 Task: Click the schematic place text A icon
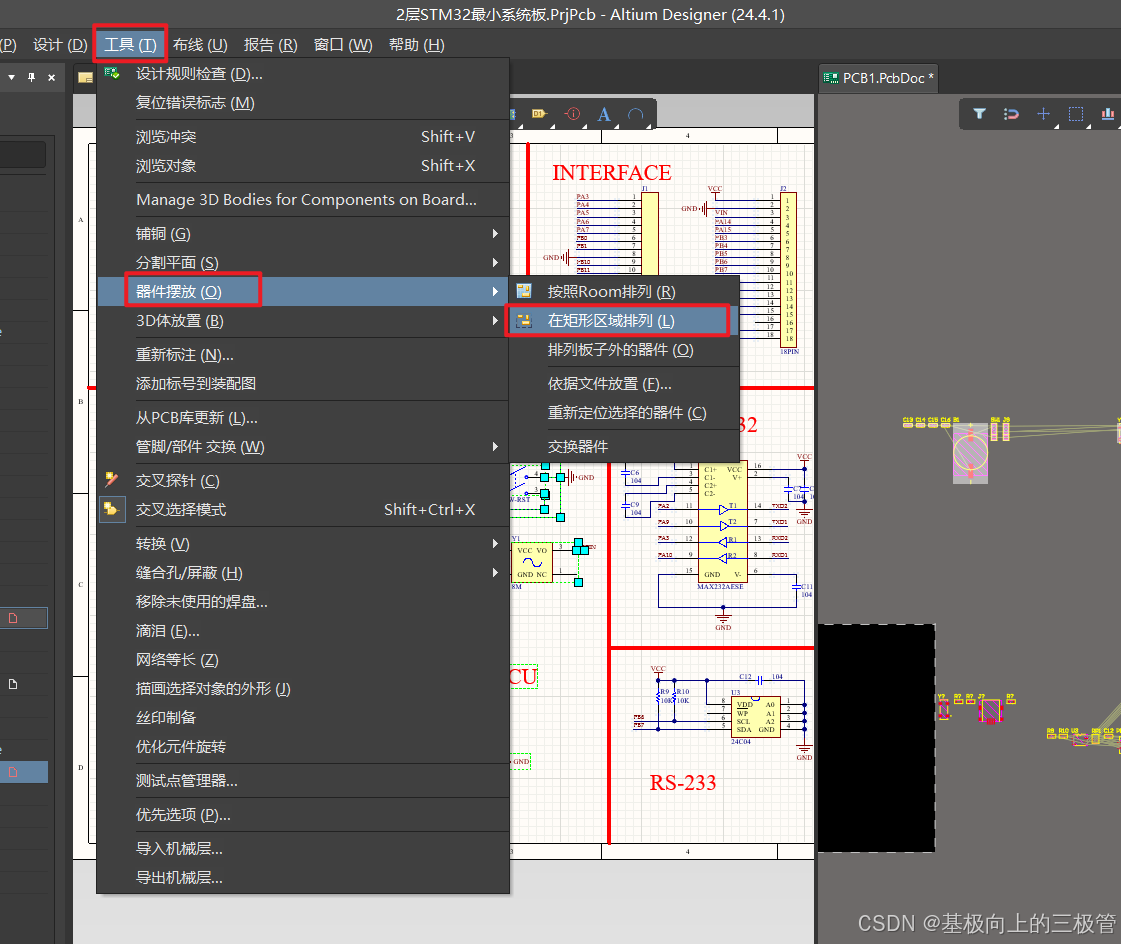[604, 114]
